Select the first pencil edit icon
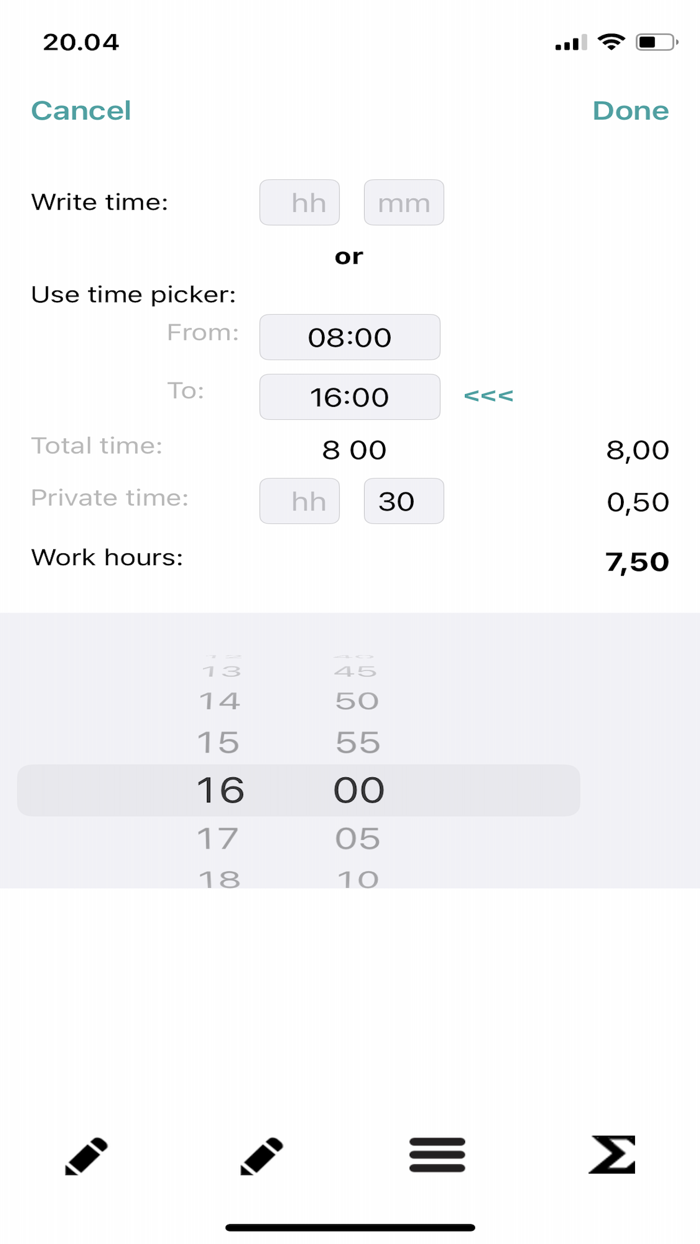 (86, 1155)
